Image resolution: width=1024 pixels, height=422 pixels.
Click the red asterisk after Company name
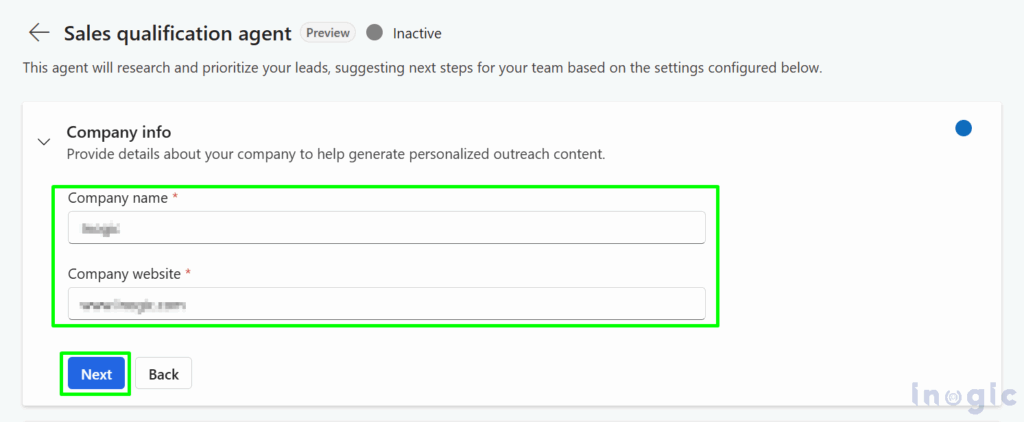[x=176, y=198]
